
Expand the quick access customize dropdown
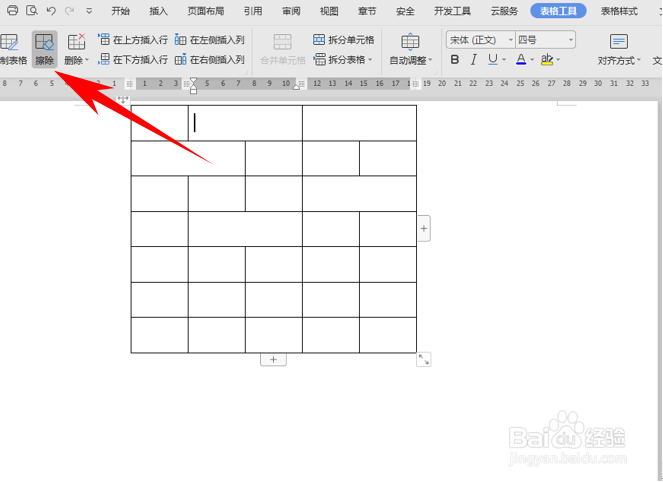pos(89,11)
